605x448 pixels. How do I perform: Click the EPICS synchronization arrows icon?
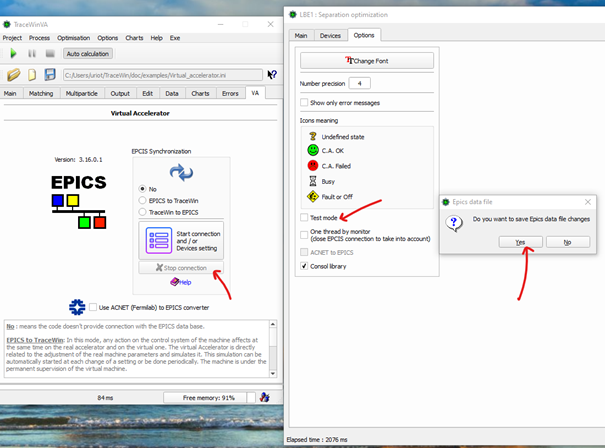(x=181, y=172)
